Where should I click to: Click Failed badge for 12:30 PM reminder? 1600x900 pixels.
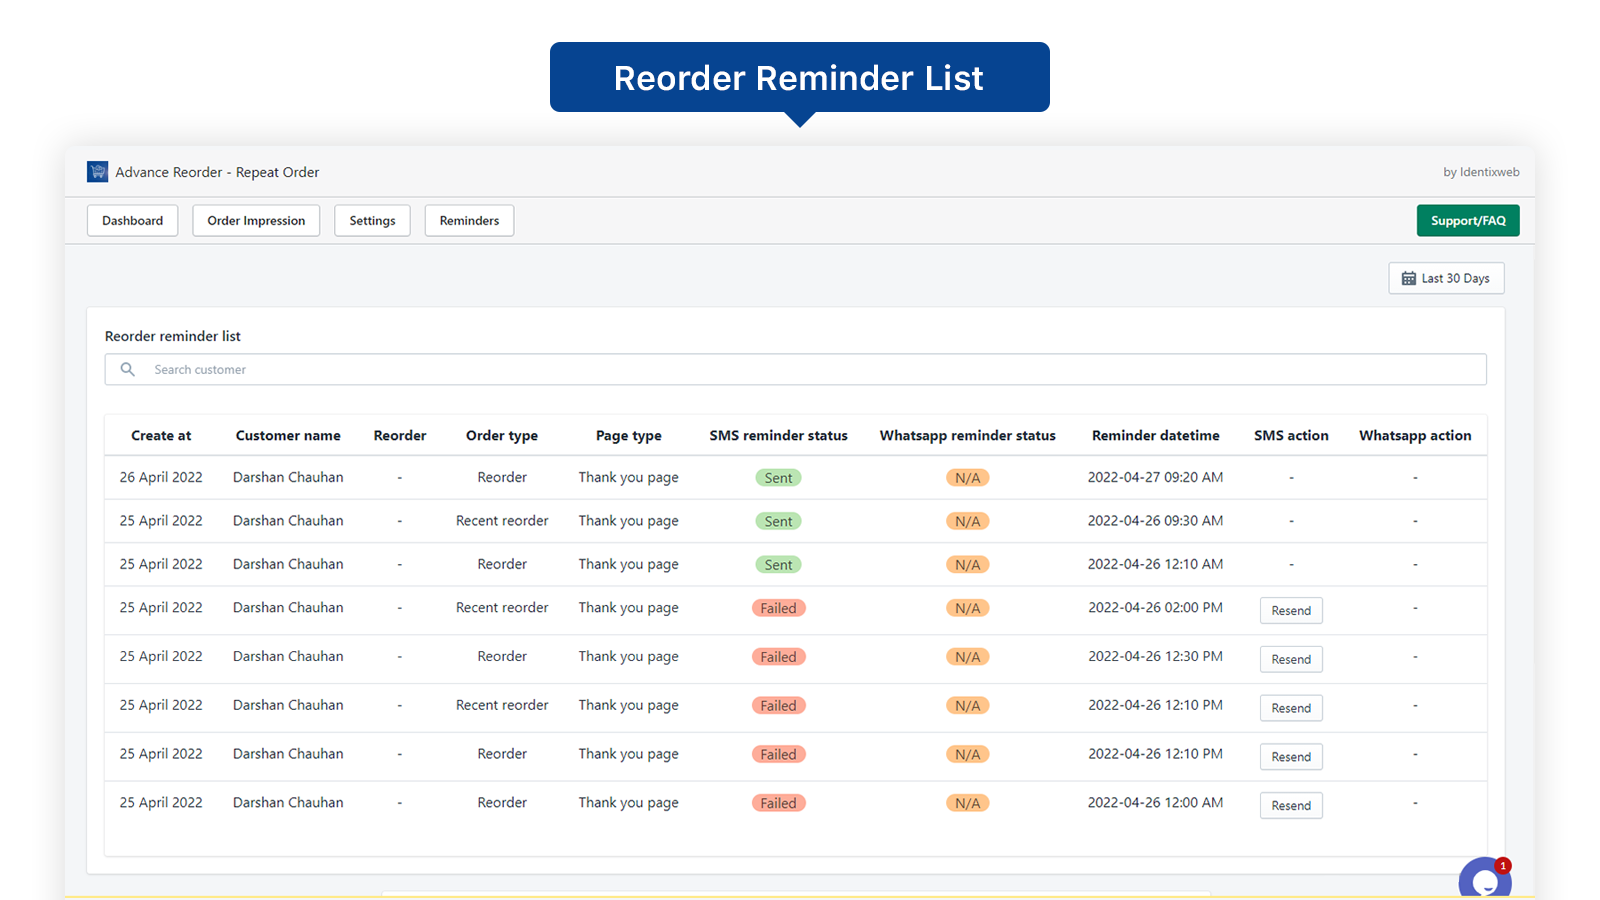coord(778,657)
